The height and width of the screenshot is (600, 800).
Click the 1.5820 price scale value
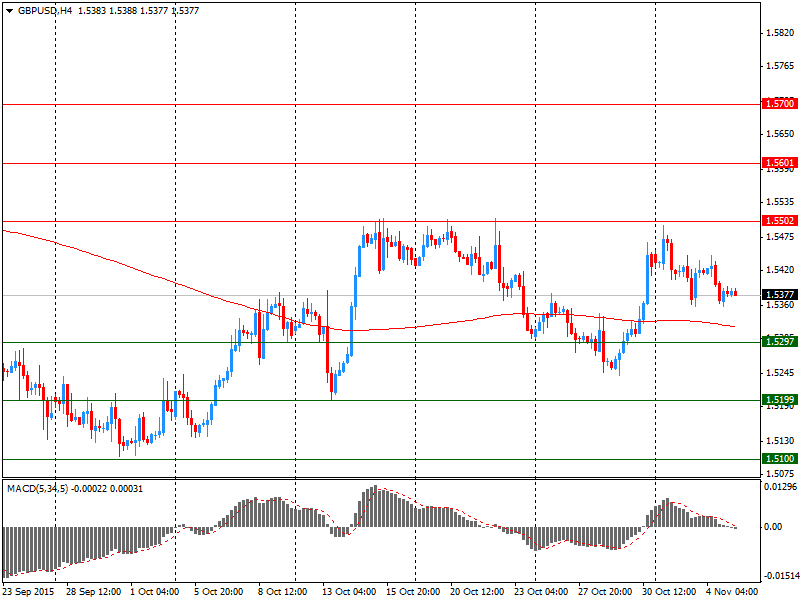coord(781,33)
